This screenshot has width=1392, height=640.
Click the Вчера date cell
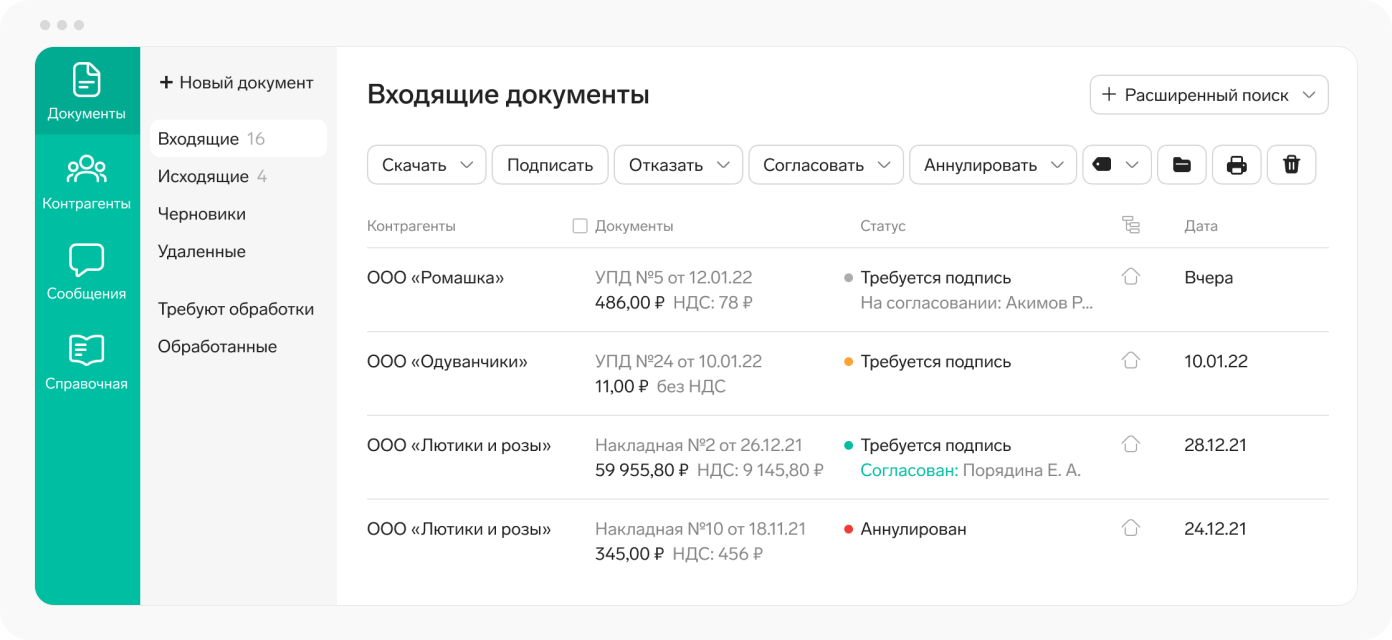point(1209,278)
